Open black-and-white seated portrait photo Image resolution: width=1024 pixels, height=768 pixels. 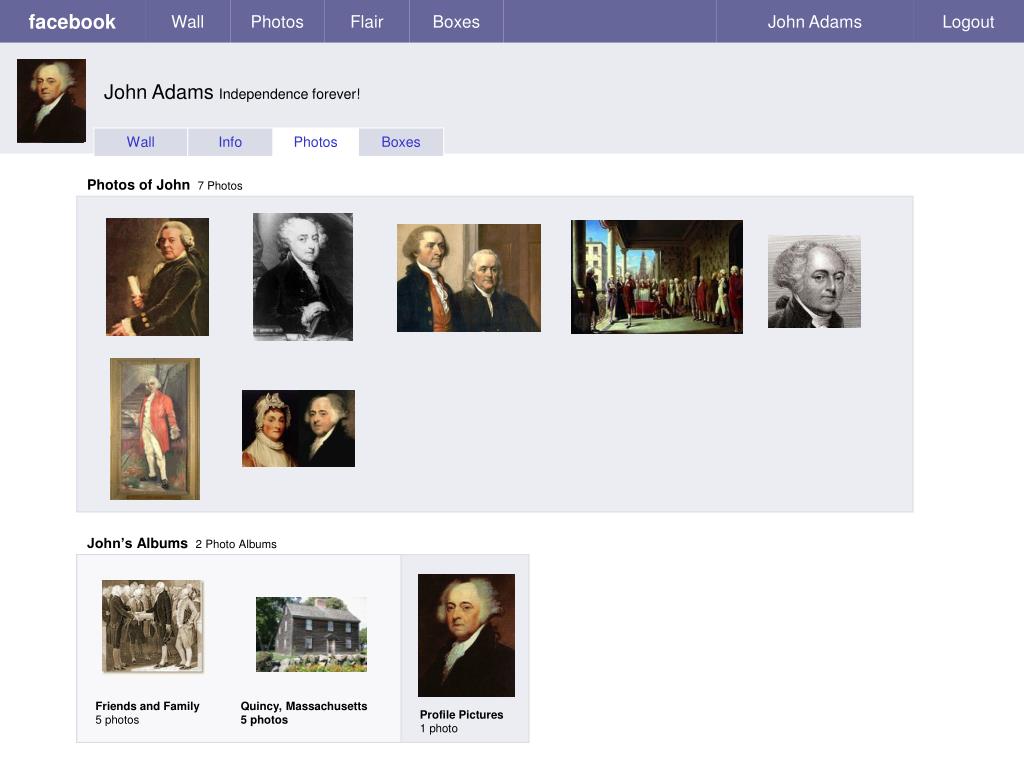[303, 276]
